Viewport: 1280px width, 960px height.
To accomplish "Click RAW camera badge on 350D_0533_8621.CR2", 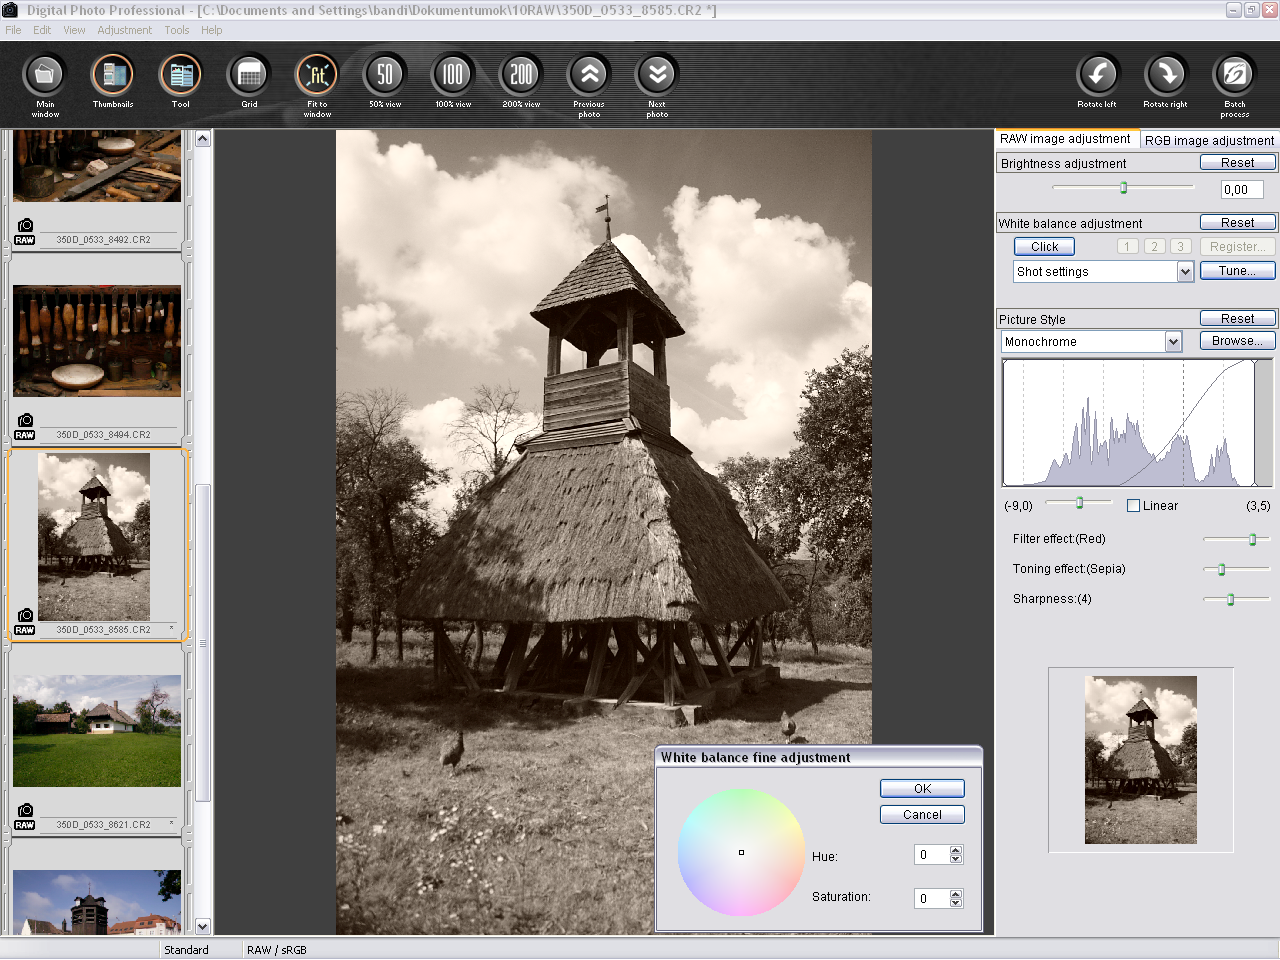I will click(x=25, y=817).
